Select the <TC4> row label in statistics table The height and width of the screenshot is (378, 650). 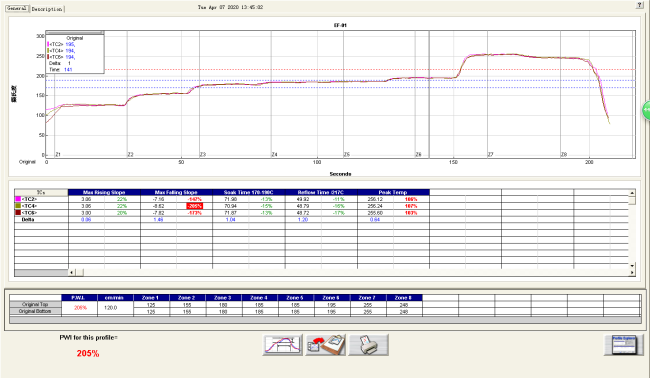pos(29,206)
